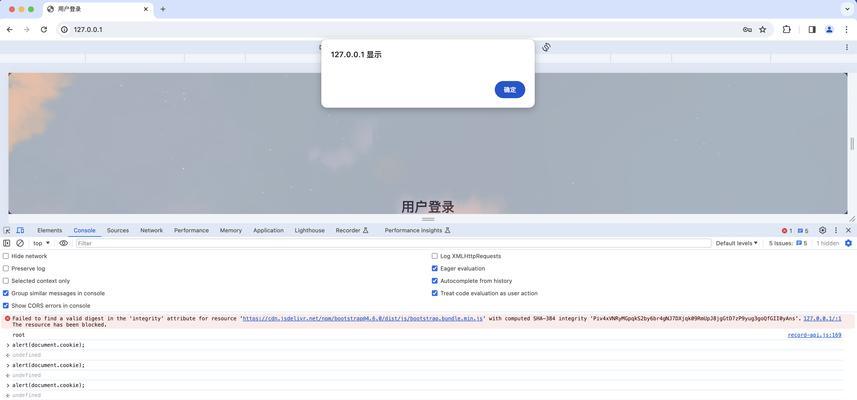Open DevTools customize three-dot menu
This screenshot has width=857, height=400.
point(836,231)
